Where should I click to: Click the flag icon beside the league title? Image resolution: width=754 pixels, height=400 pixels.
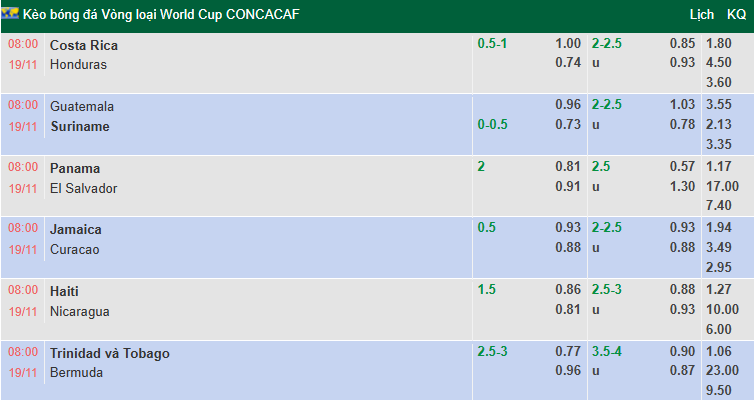pos(13,15)
